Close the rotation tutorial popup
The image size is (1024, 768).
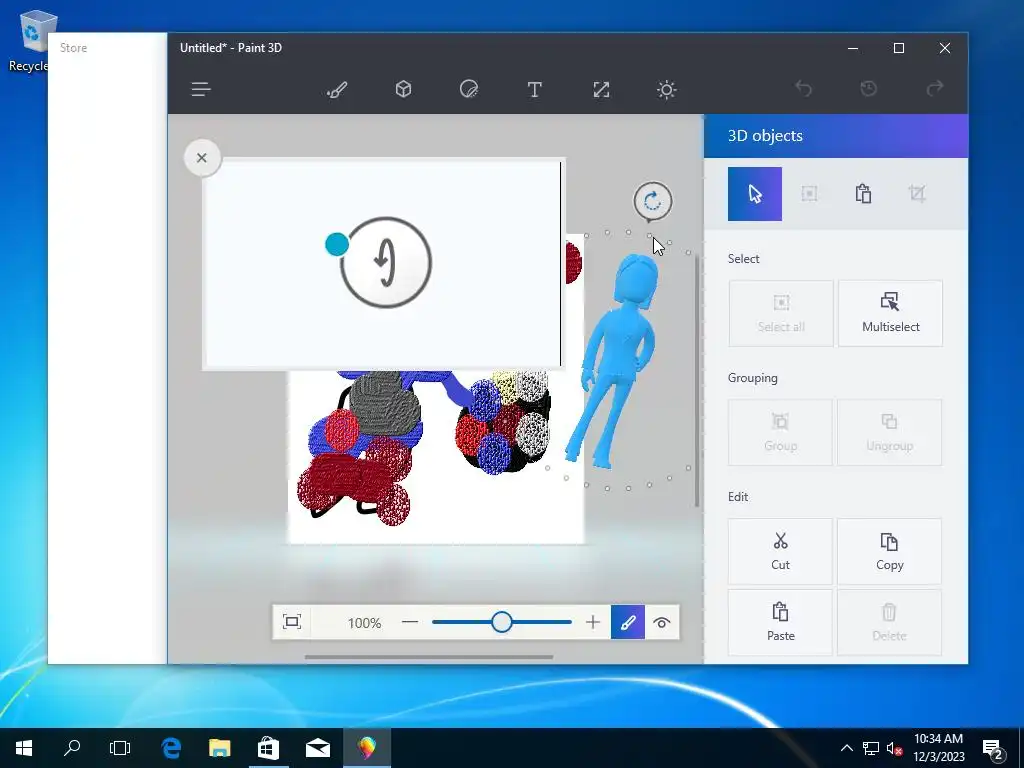pyautogui.click(x=202, y=157)
